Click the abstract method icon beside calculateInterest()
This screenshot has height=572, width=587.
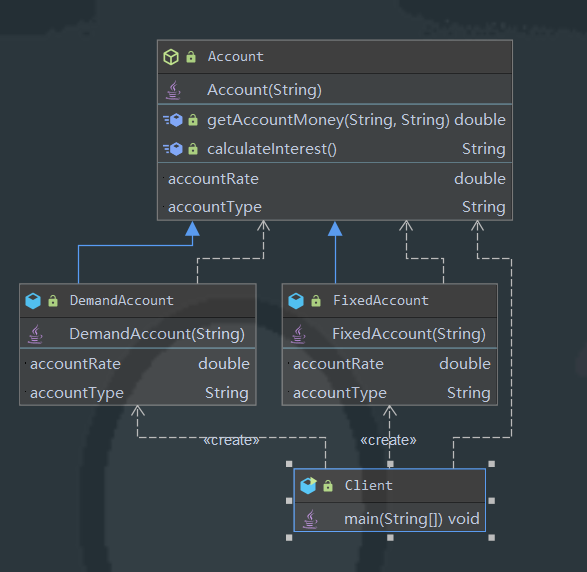pos(173,149)
